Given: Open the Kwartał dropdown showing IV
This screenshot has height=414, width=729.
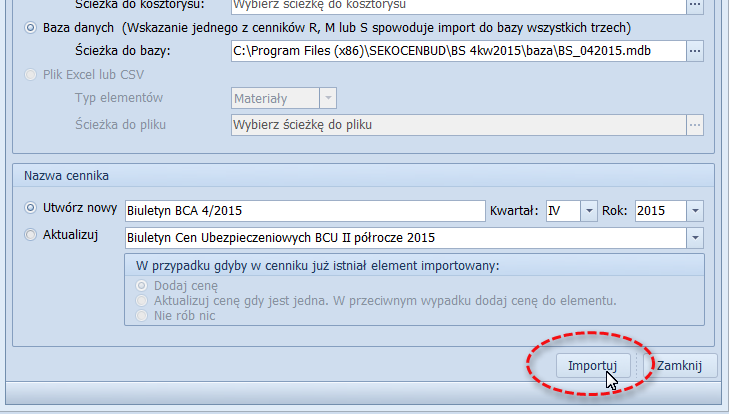Looking at the screenshot, I should [x=589, y=211].
